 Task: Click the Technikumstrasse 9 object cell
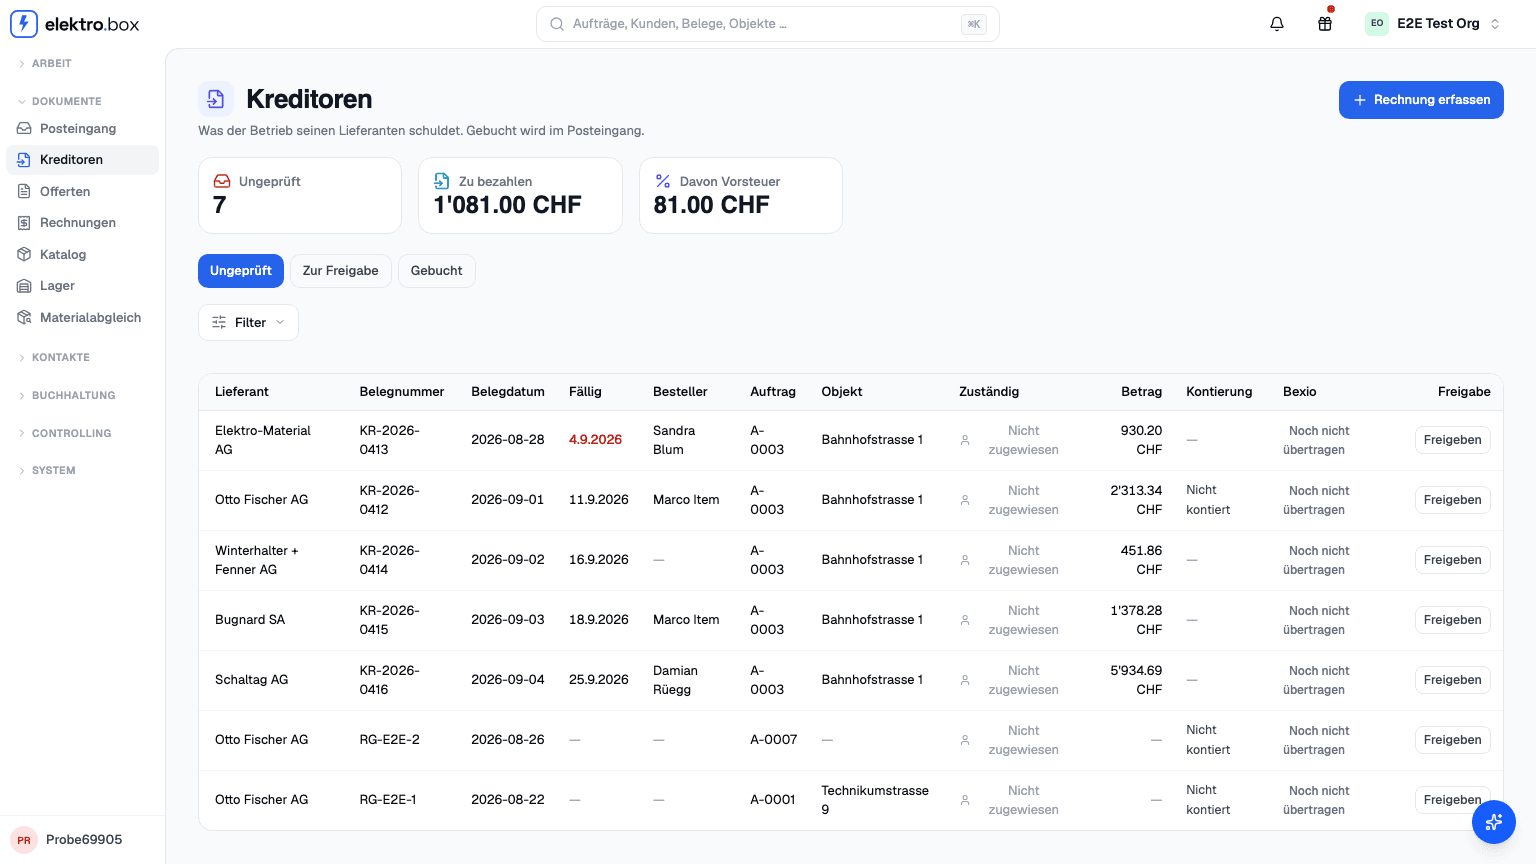(x=875, y=800)
